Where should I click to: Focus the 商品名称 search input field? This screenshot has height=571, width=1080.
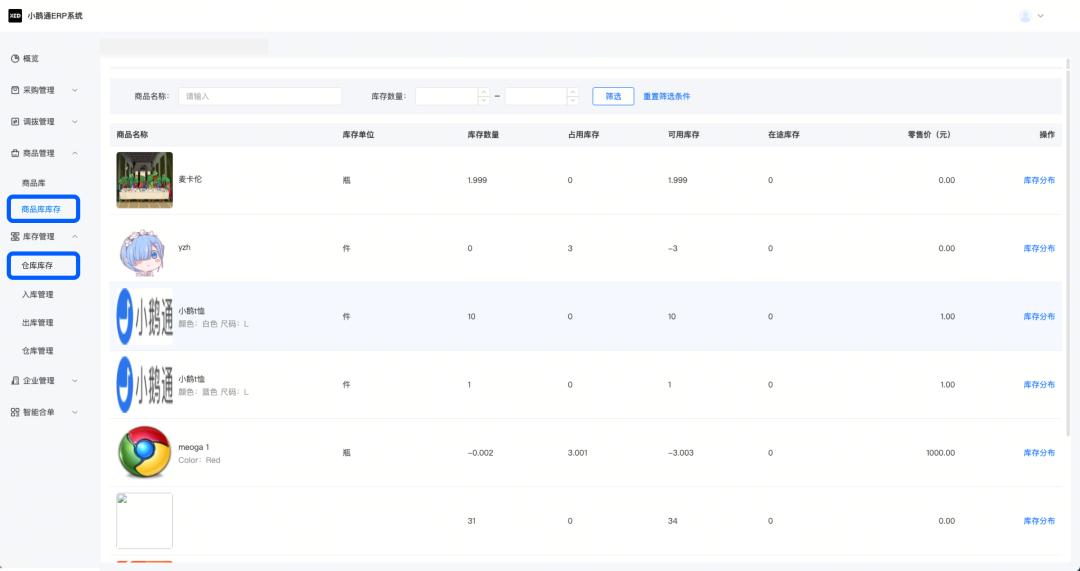click(x=260, y=96)
